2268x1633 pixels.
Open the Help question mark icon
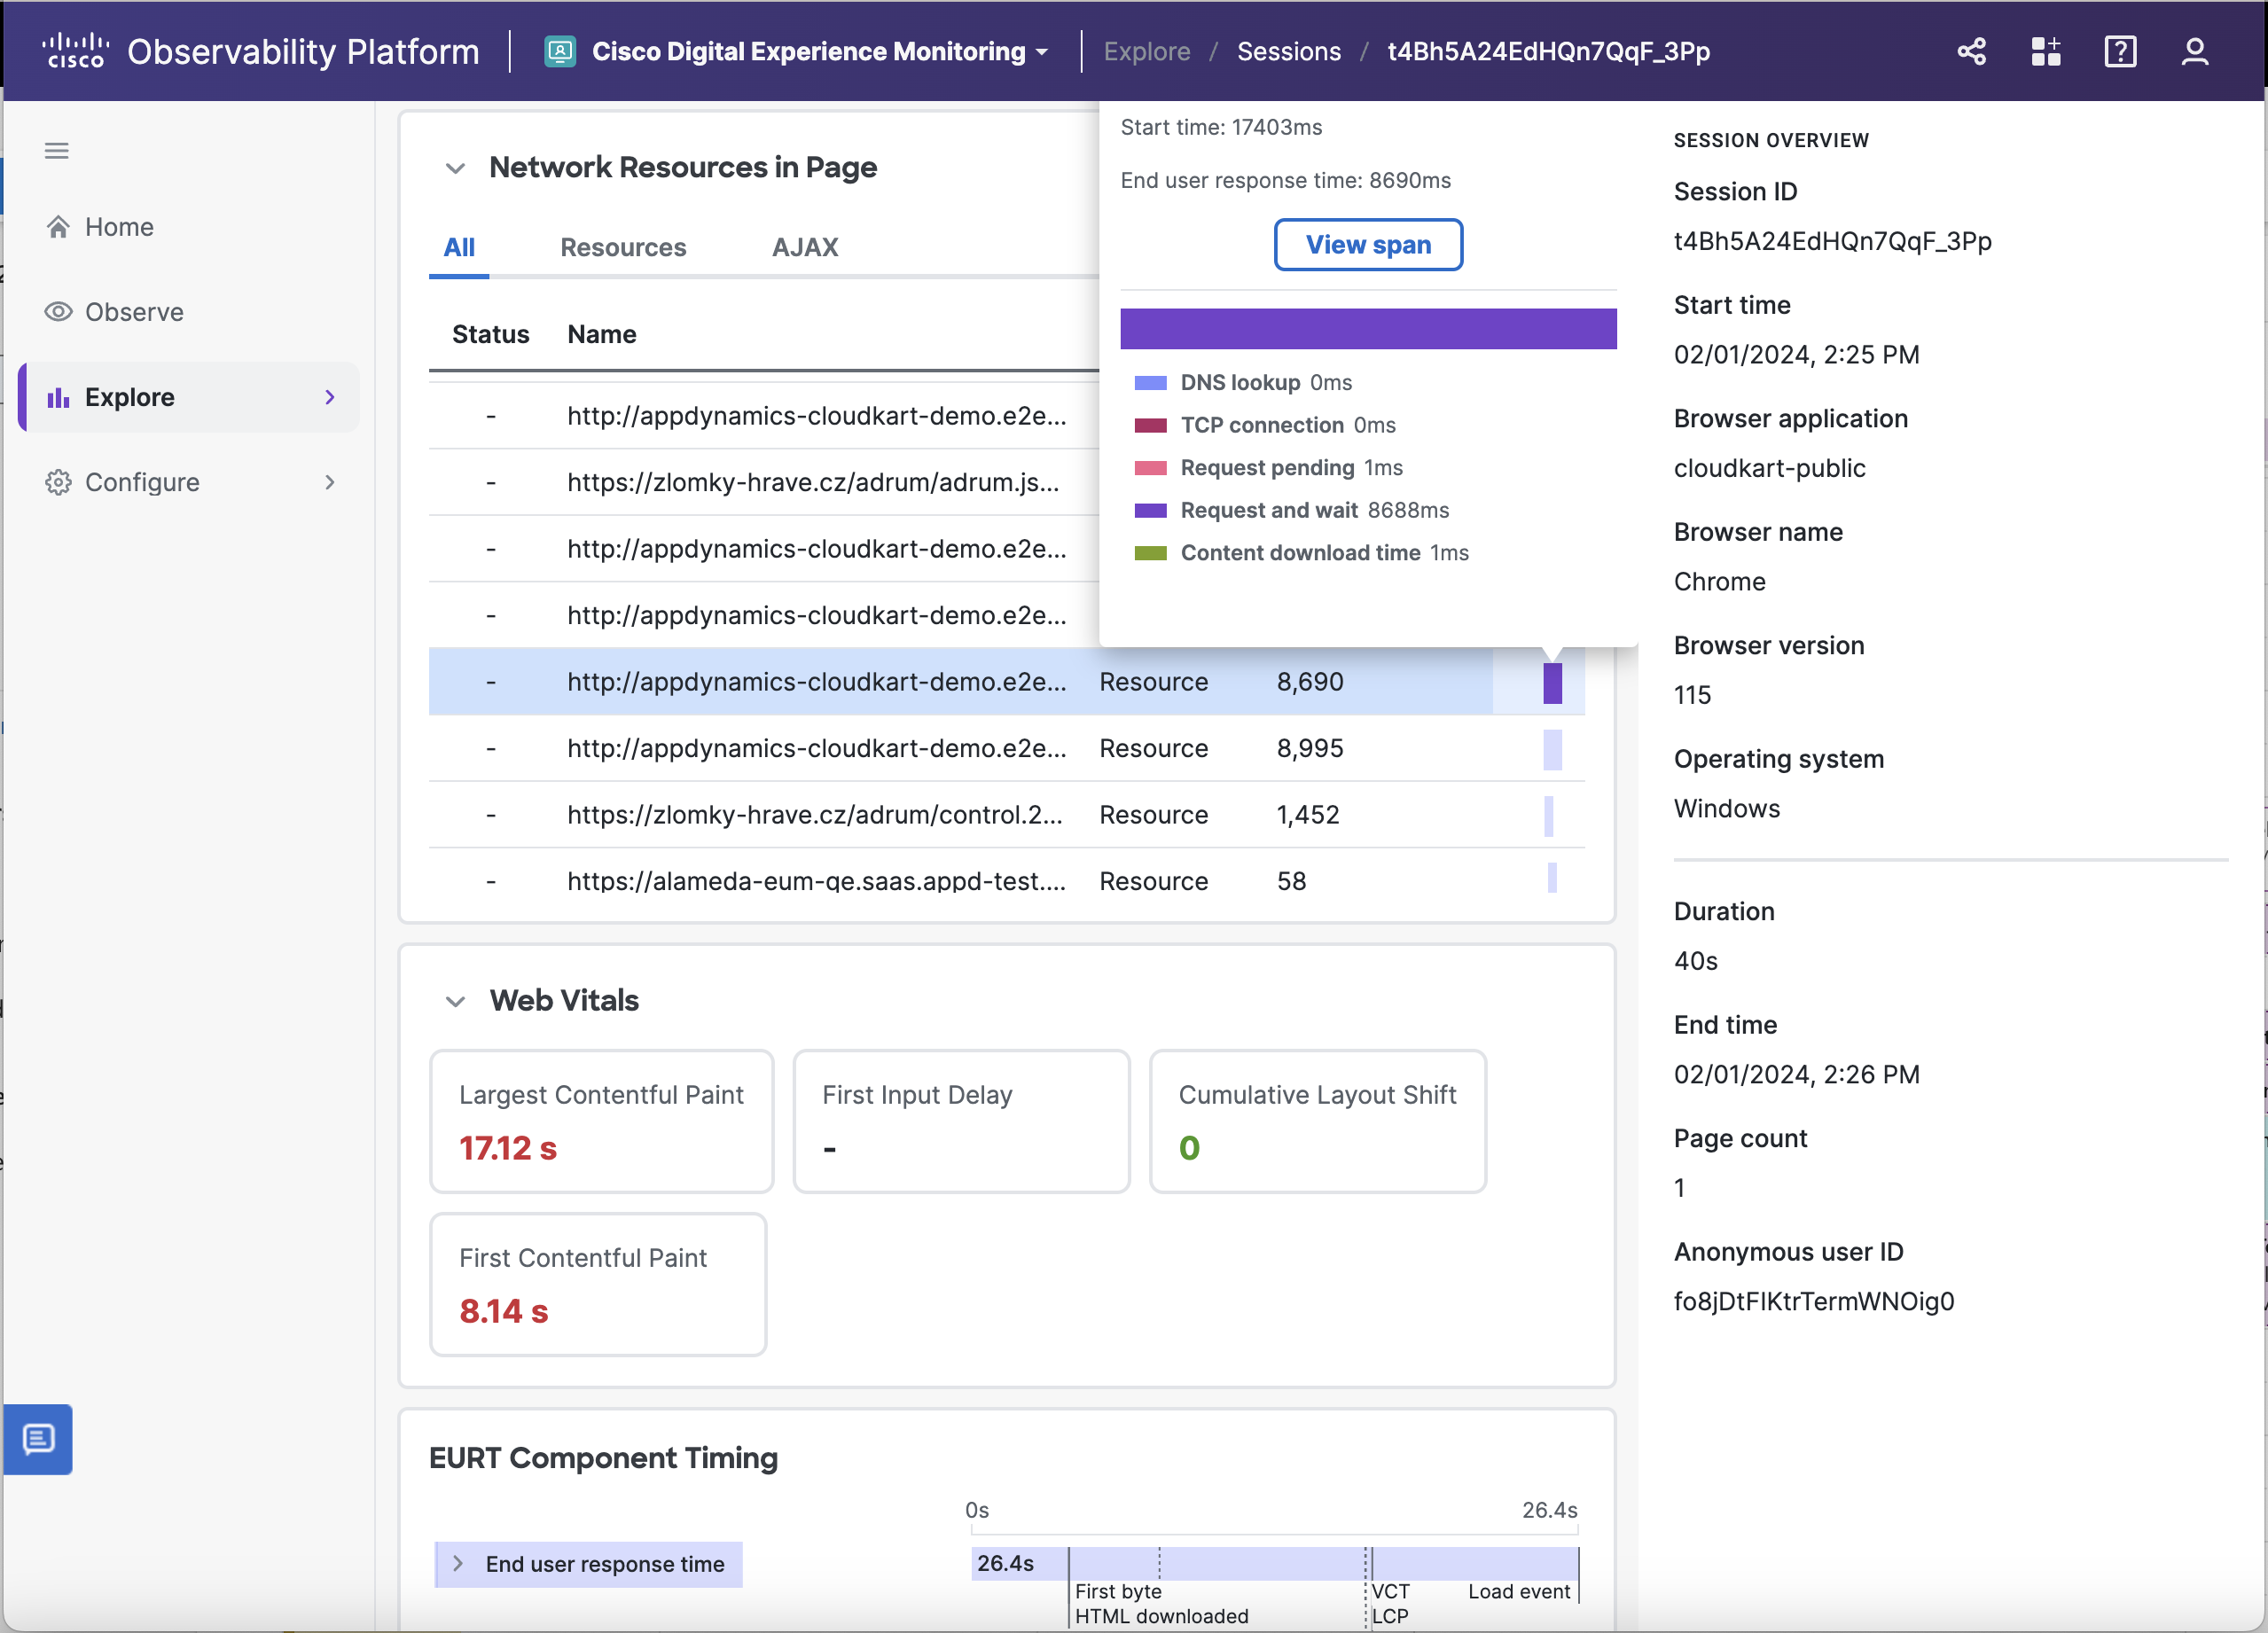tap(2121, 51)
